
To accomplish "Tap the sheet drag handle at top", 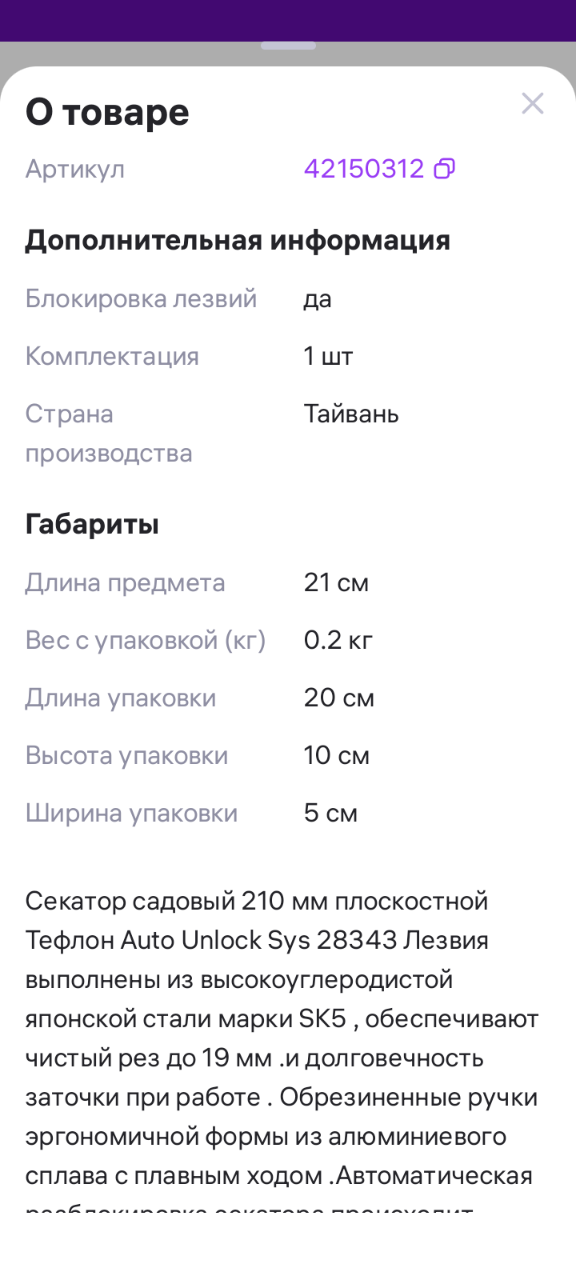I will [288, 46].
